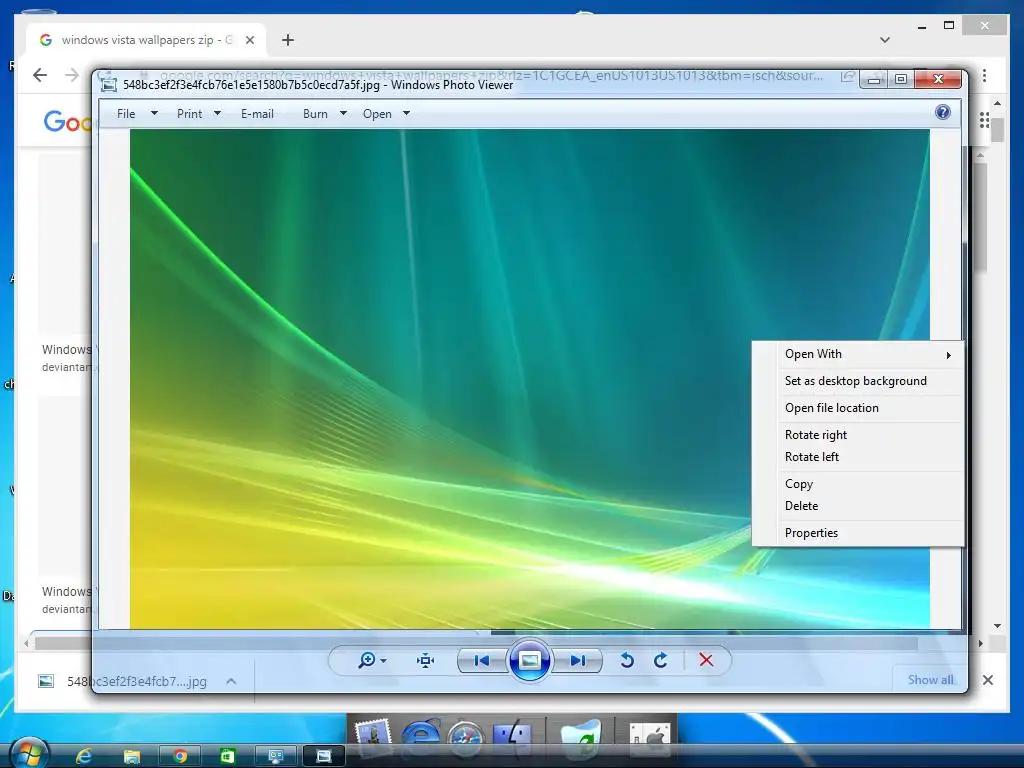Click the Google logo in Chrome

[x=67, y=121]
